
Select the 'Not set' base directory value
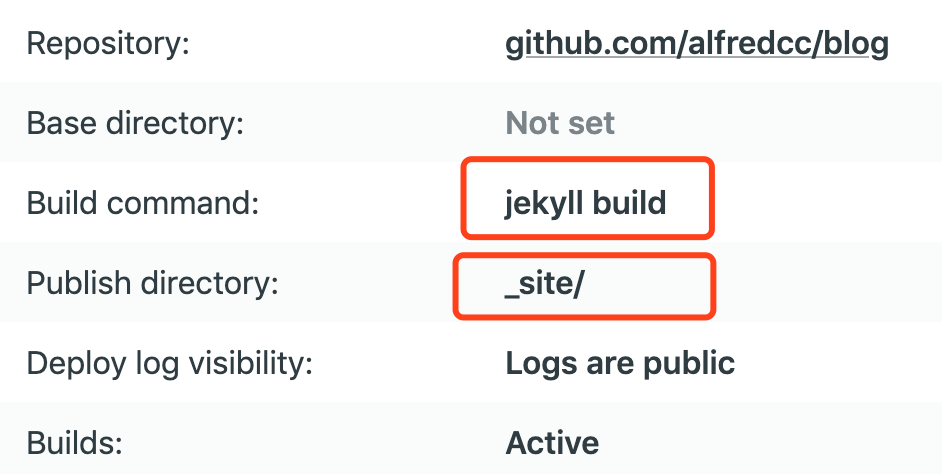(x=560, y=124)
